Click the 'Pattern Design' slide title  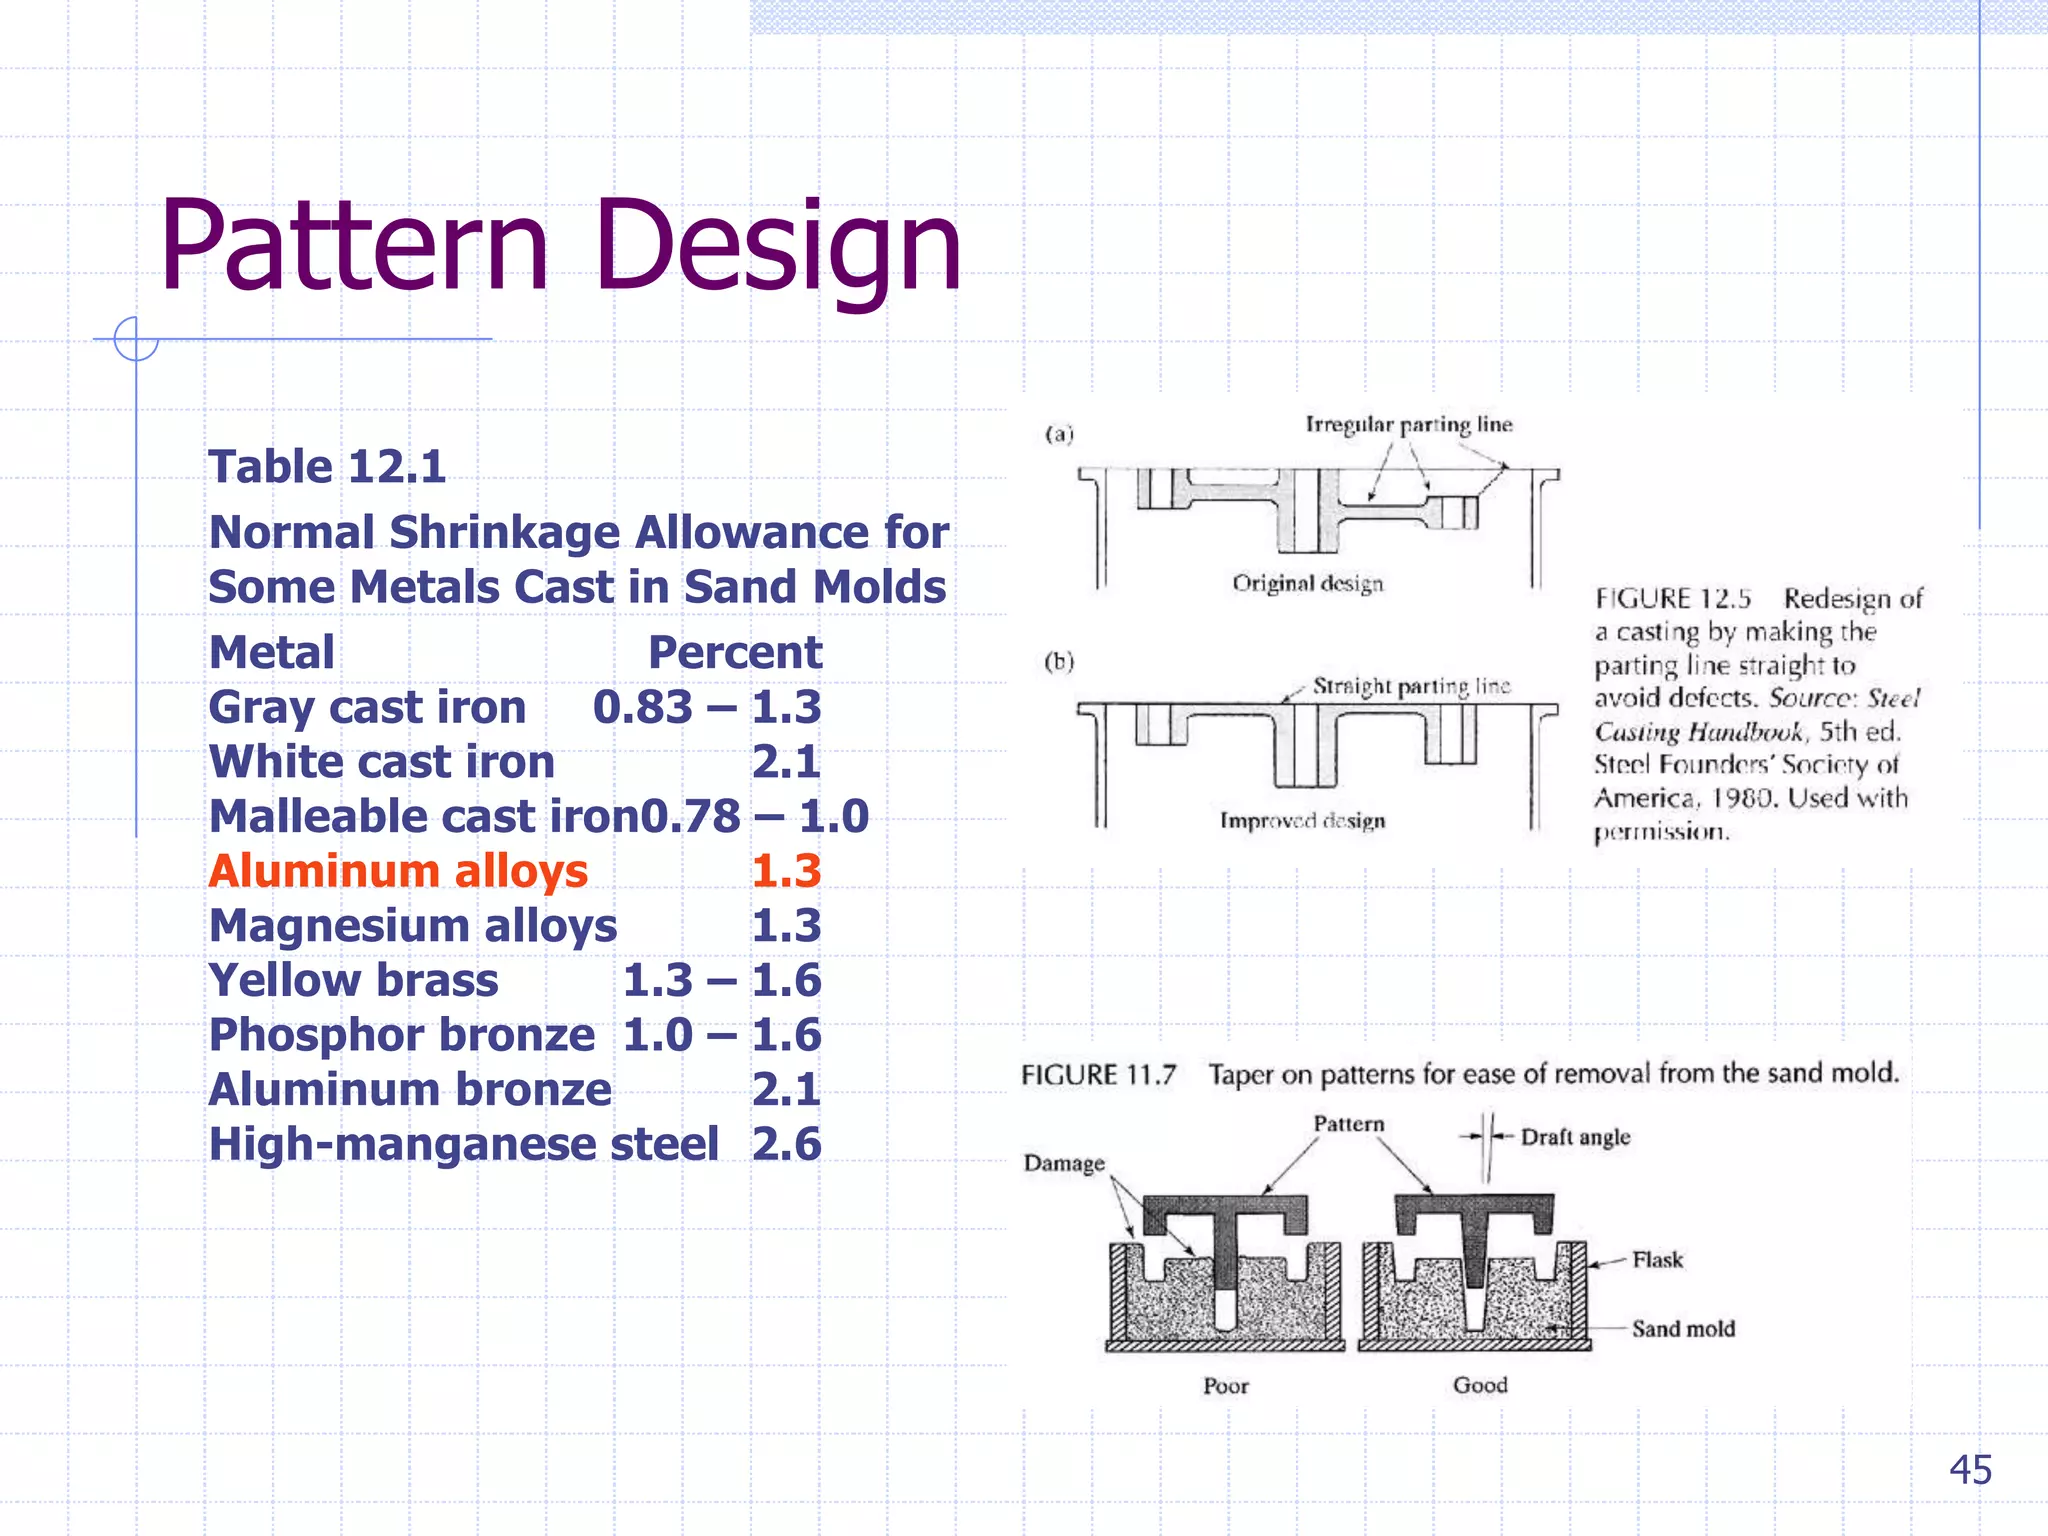click(560, 246)
